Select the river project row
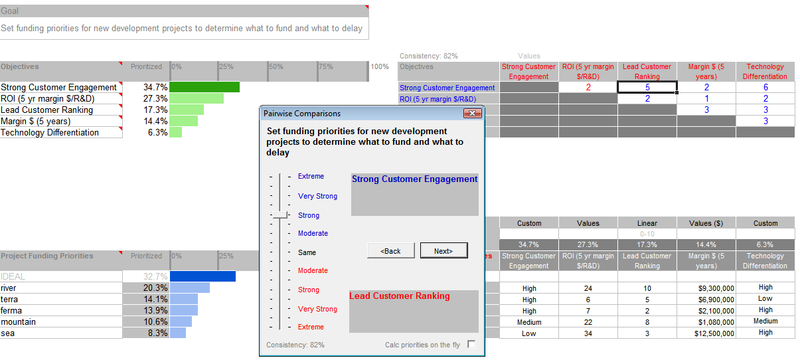This screenshot has width=800, height=360. coord(61,288)
